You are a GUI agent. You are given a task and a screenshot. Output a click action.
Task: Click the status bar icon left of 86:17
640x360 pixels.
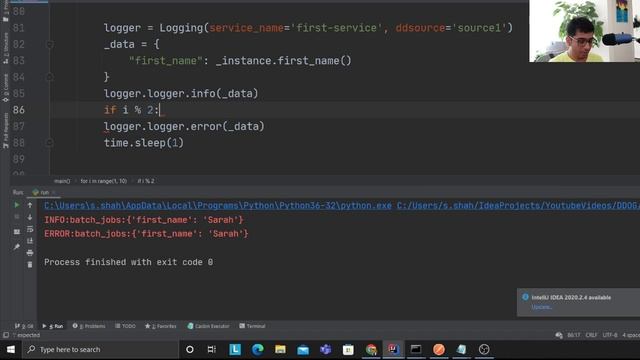559,335
